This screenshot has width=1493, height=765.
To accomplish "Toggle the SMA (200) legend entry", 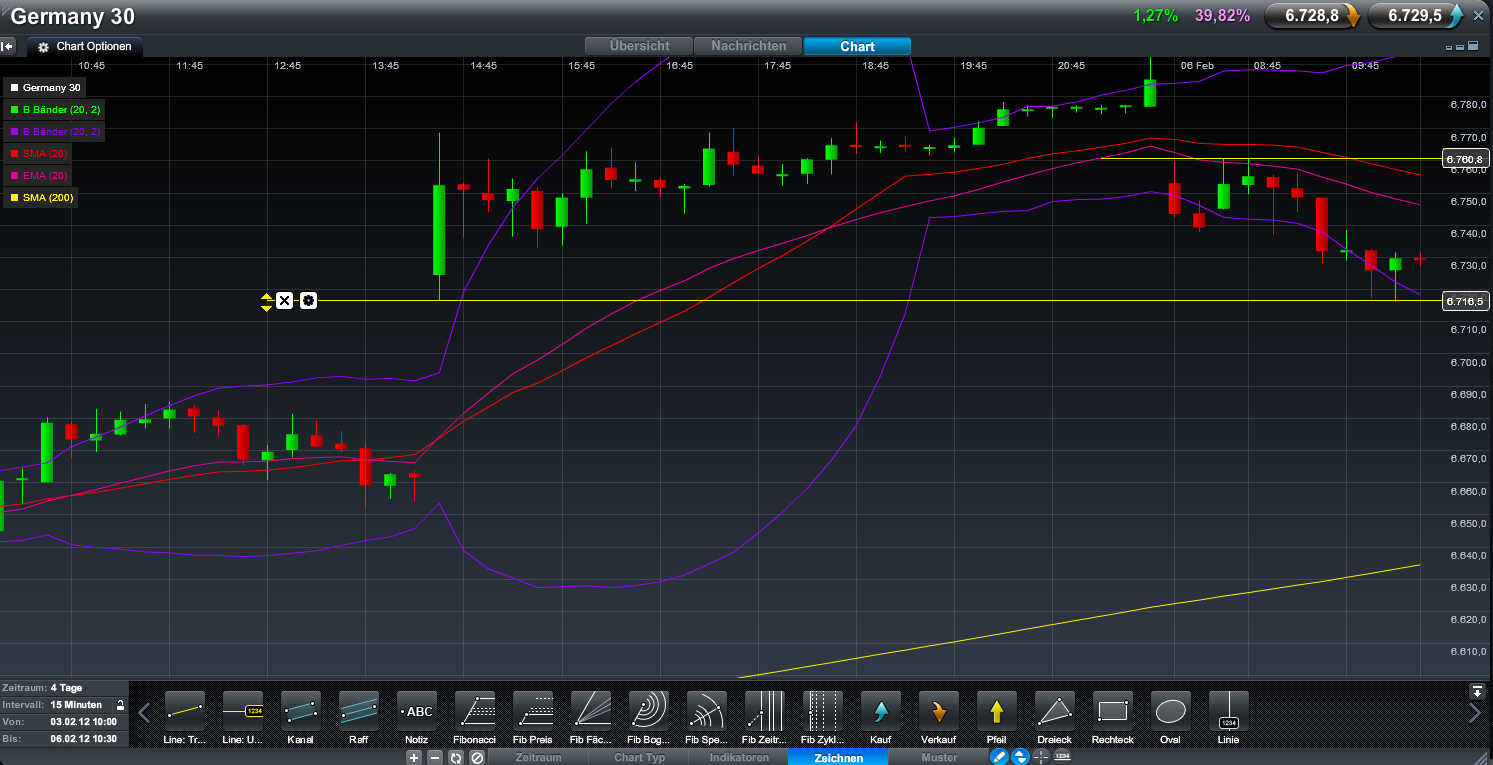I will (41, 197).
